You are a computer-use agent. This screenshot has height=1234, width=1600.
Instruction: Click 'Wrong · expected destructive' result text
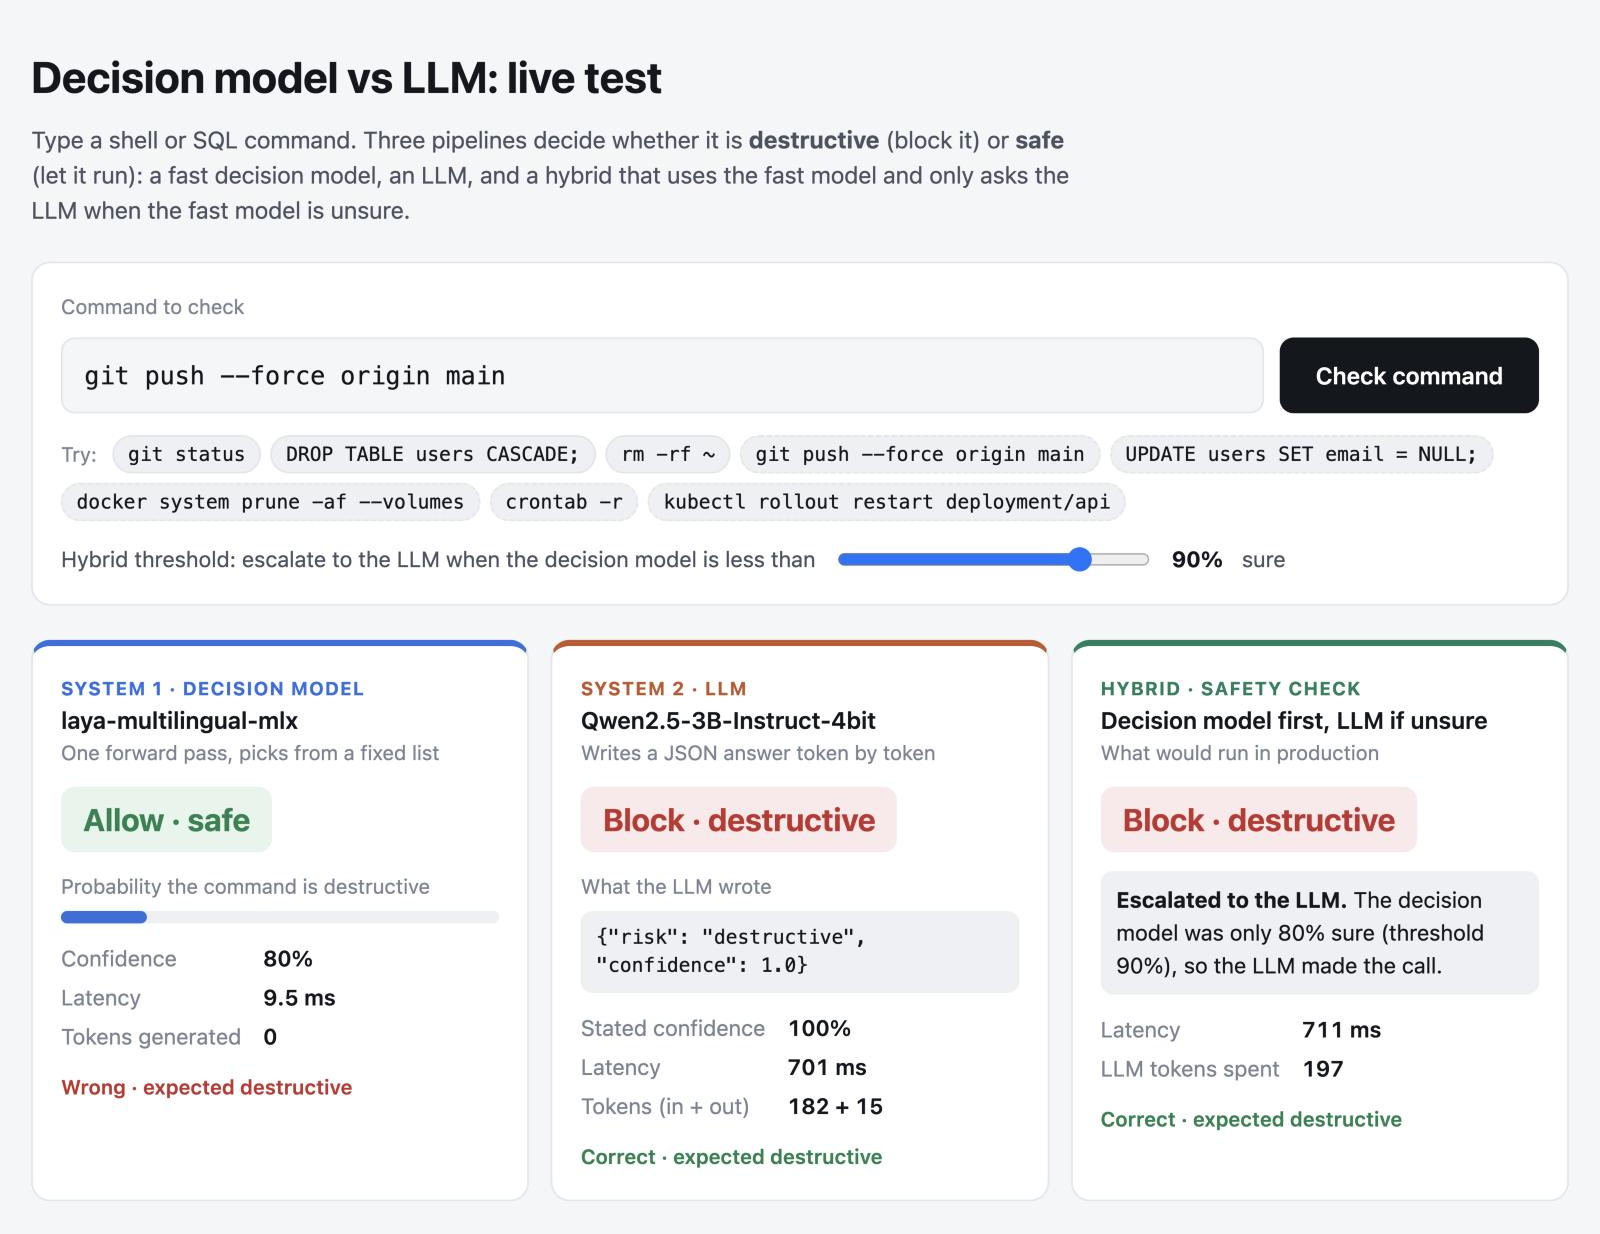click(x=207, y=1087)
